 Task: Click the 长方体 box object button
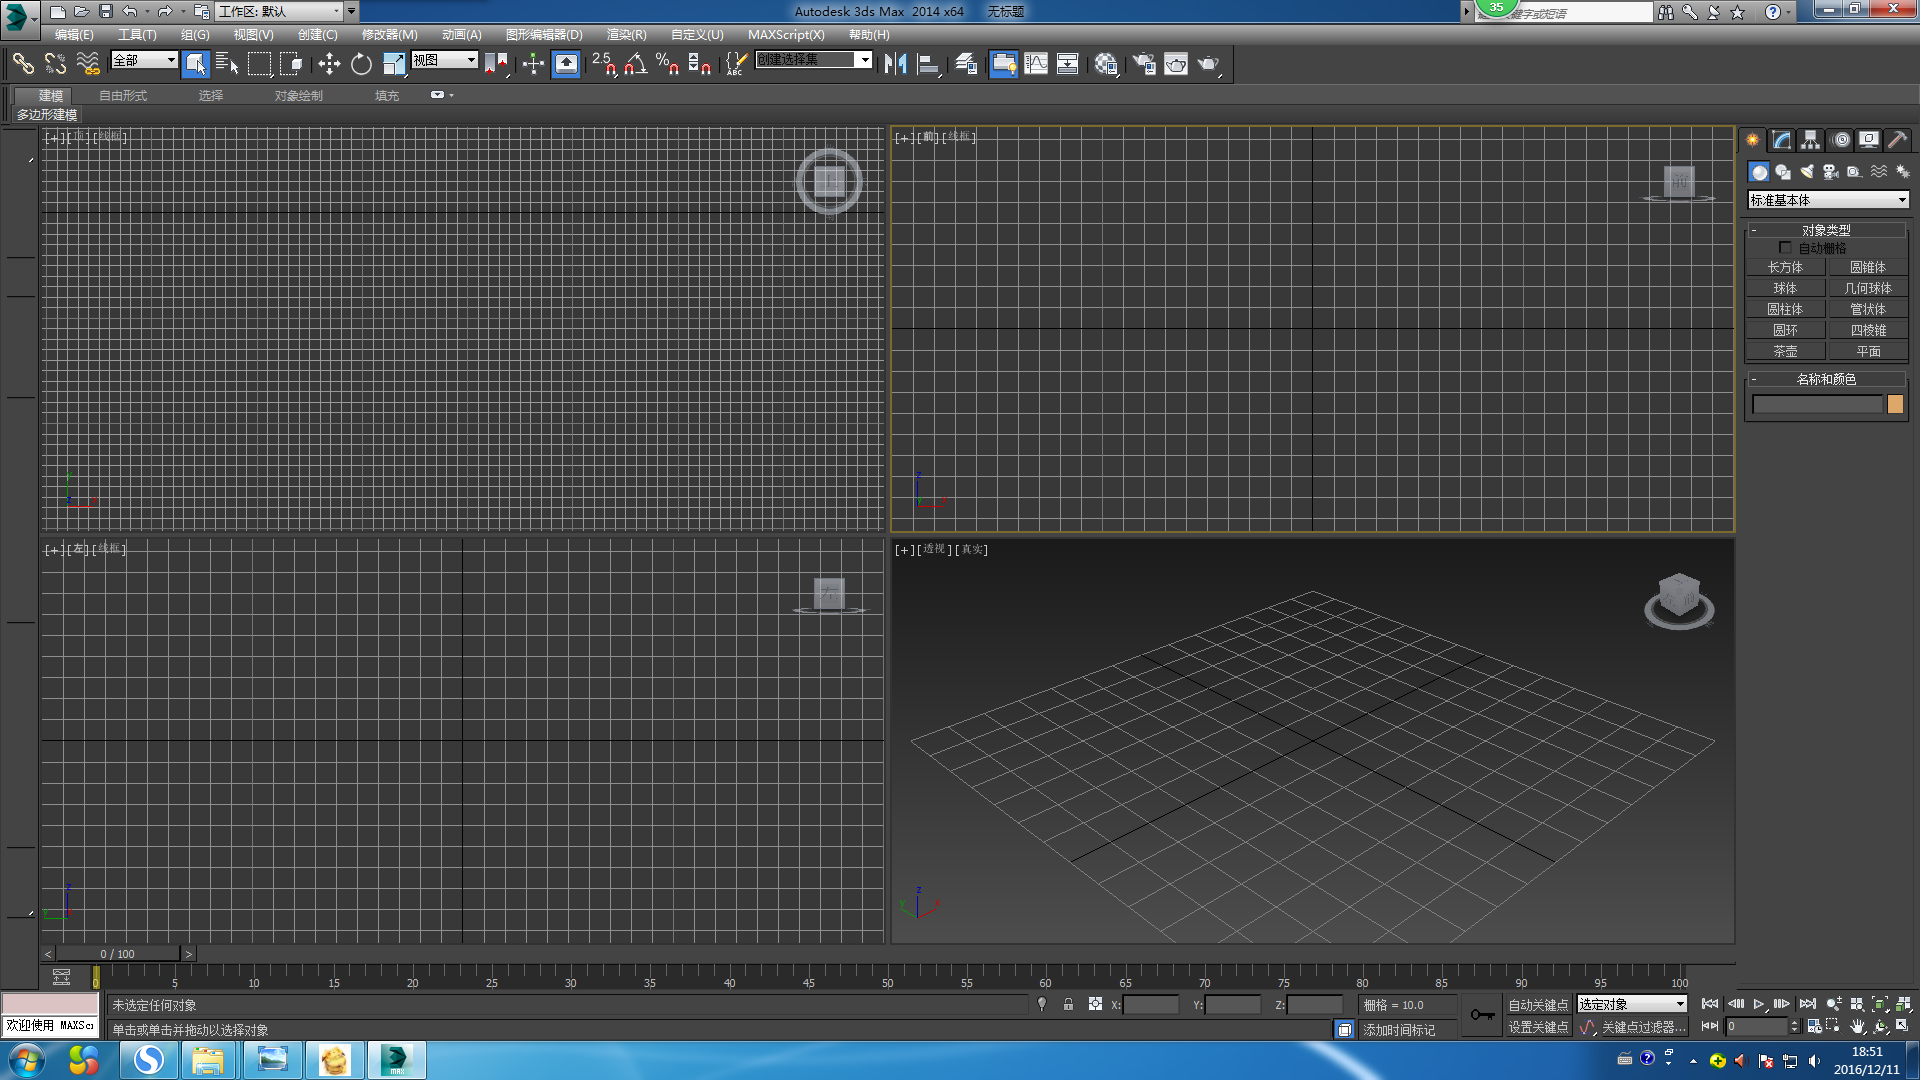(x=1785, y=268)
